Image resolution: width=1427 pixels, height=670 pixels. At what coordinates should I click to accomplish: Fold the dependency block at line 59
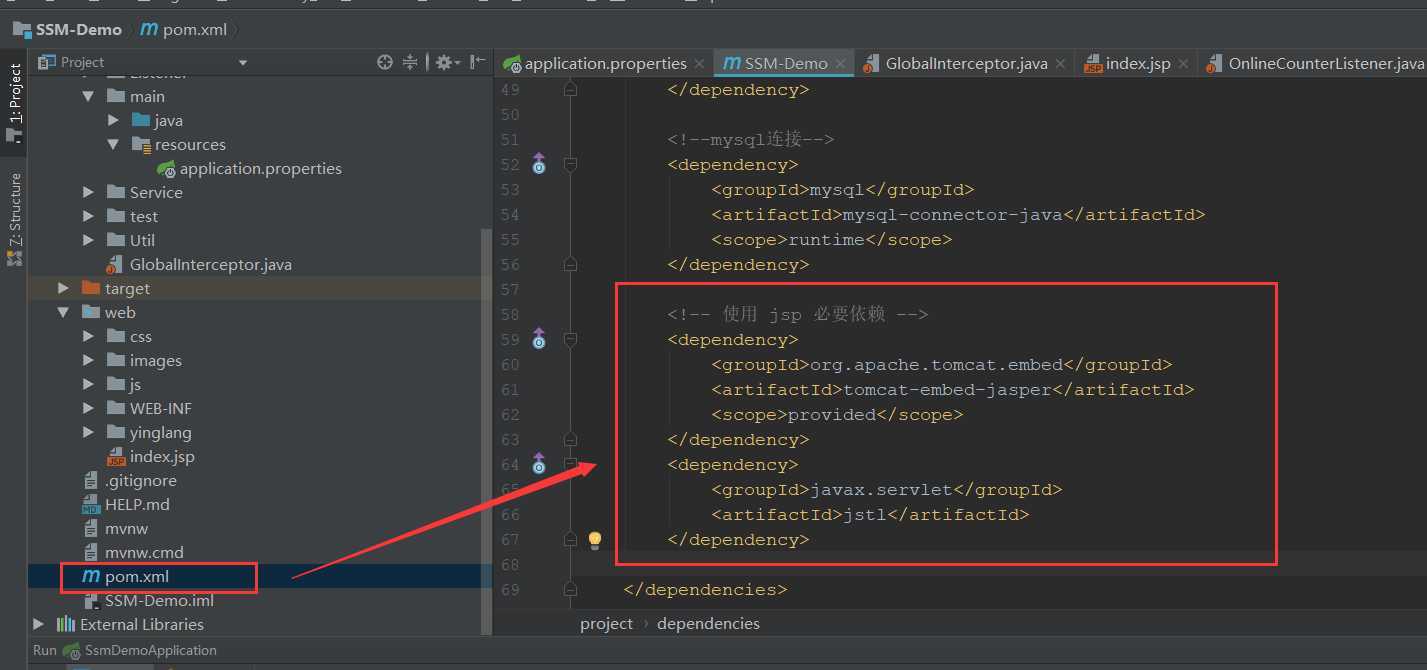[x=570, y=339]
